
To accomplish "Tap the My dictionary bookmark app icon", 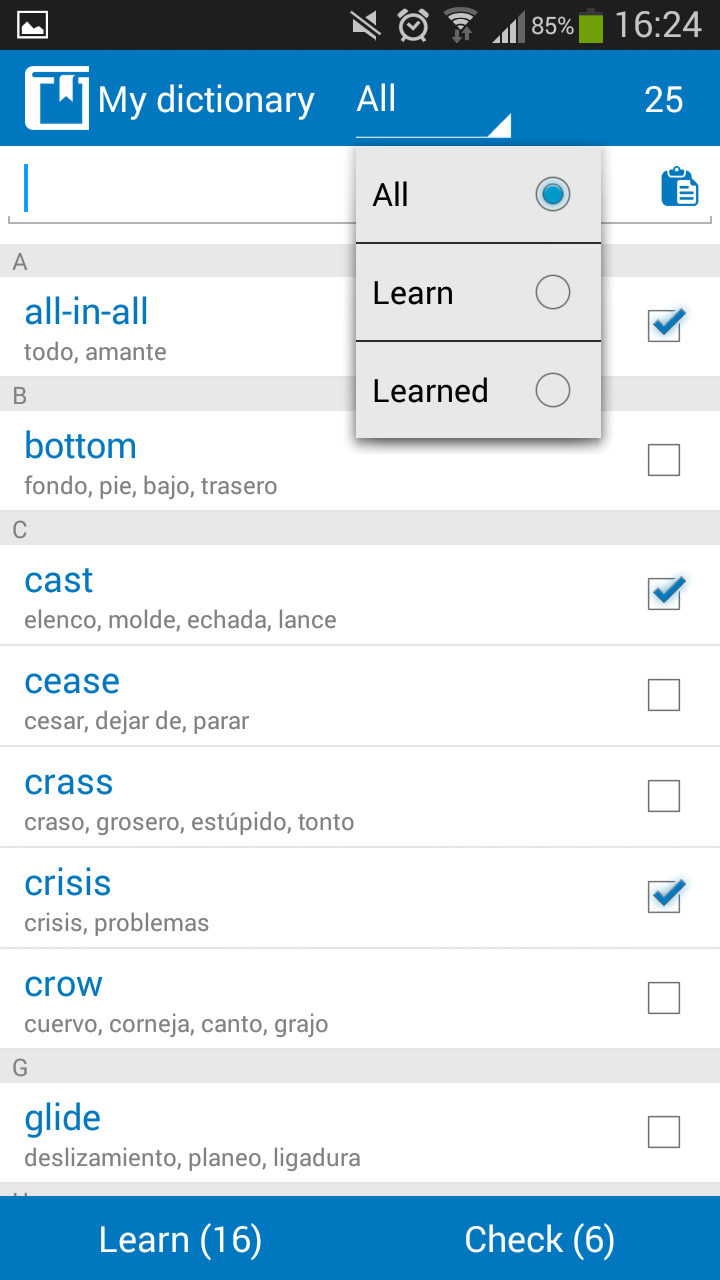I will (56, 98).
